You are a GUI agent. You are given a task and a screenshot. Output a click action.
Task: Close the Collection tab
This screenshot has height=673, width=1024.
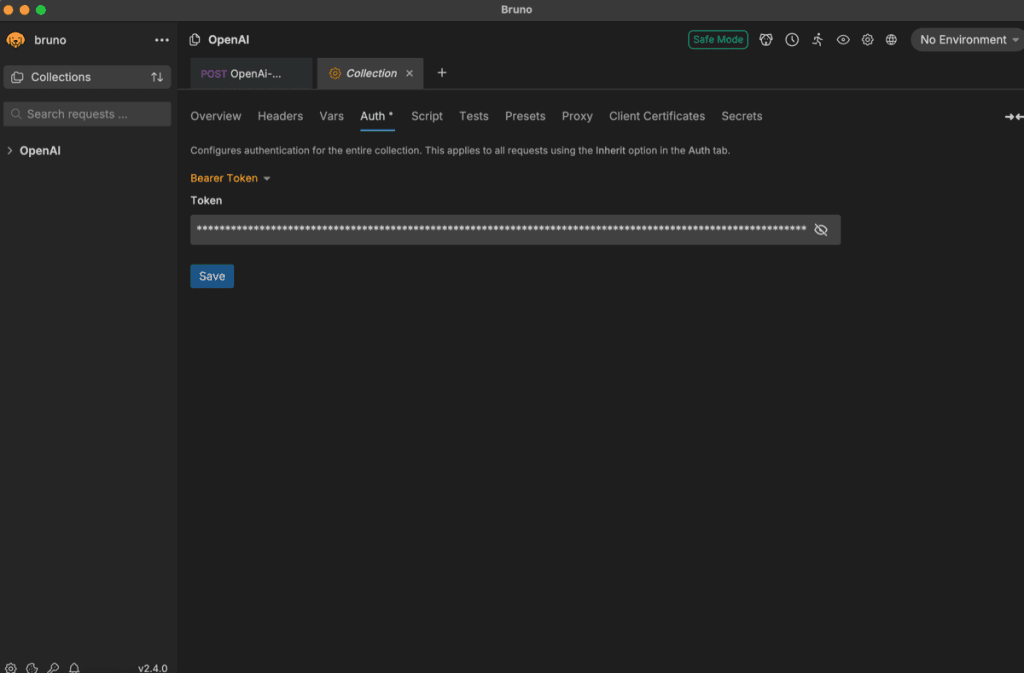(x=409, y=73)
